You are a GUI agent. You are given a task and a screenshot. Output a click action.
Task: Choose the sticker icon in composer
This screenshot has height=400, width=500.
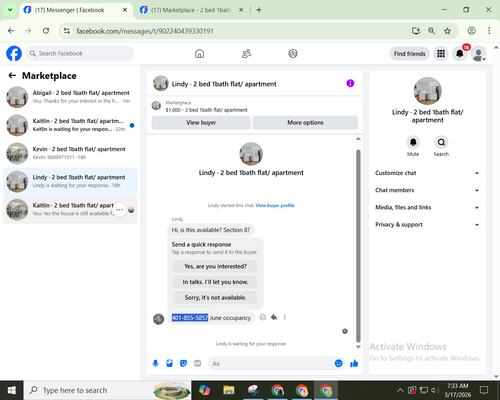pos(183,363)
